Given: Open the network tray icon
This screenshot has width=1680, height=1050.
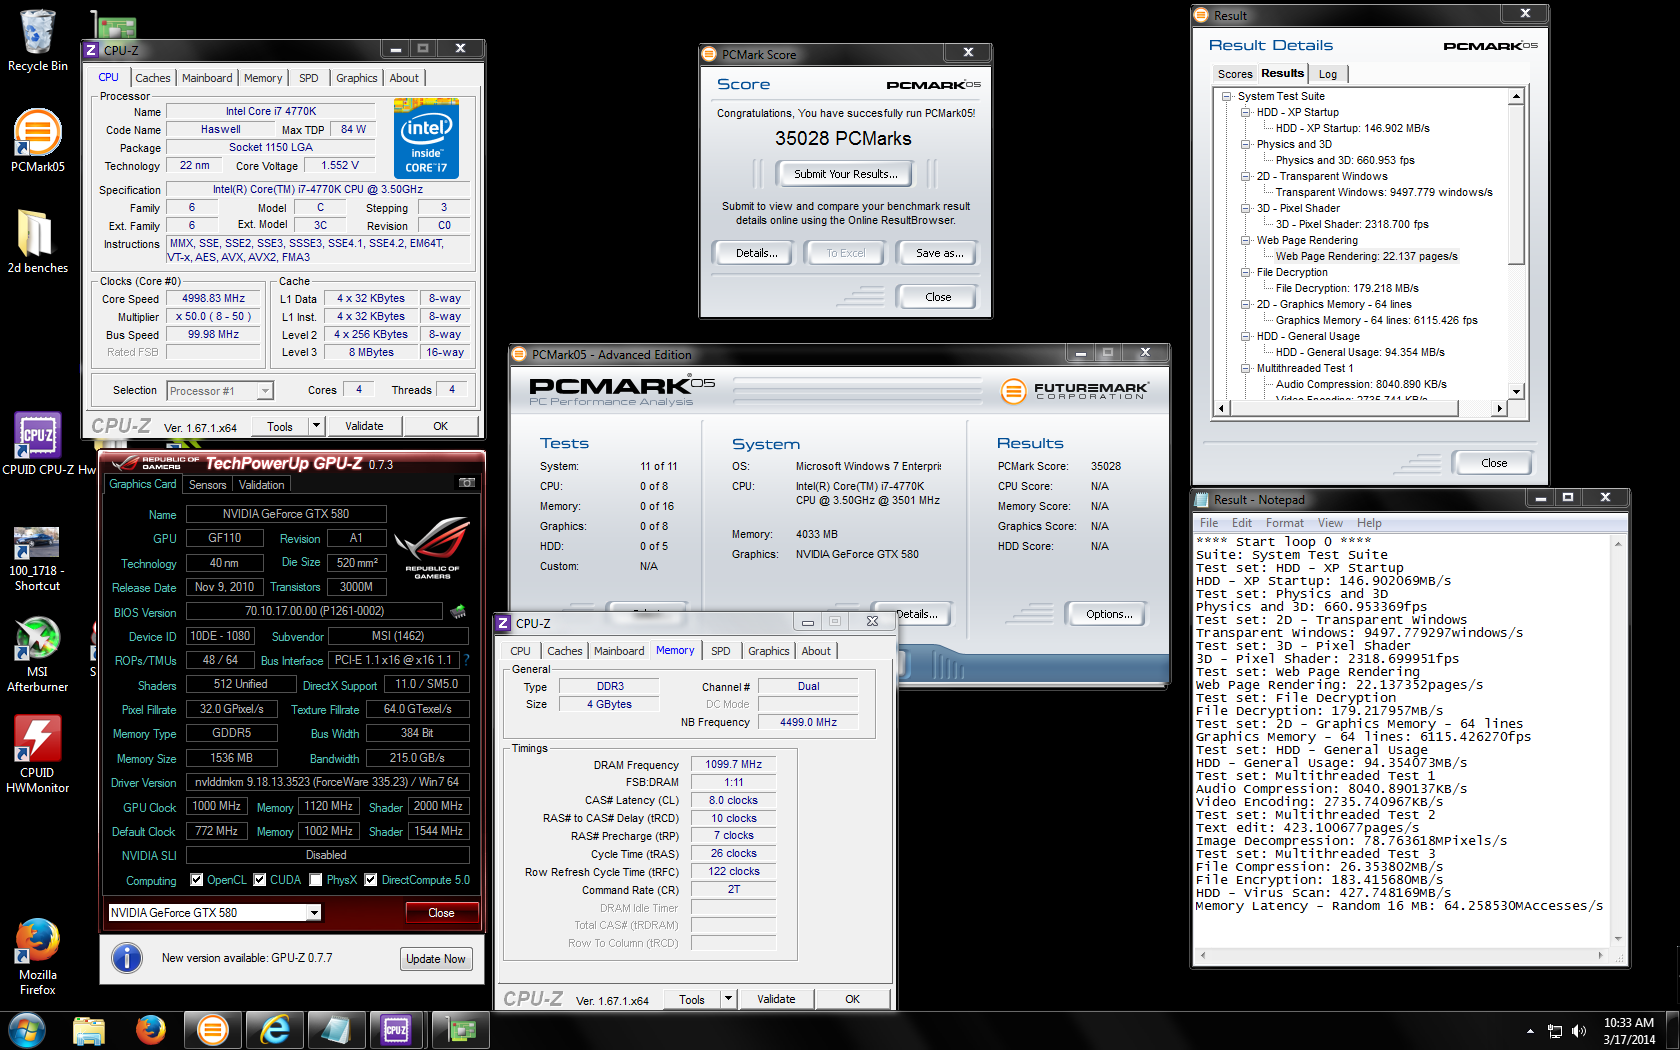Looking at the screenshot, I should click(1555, 1031).
